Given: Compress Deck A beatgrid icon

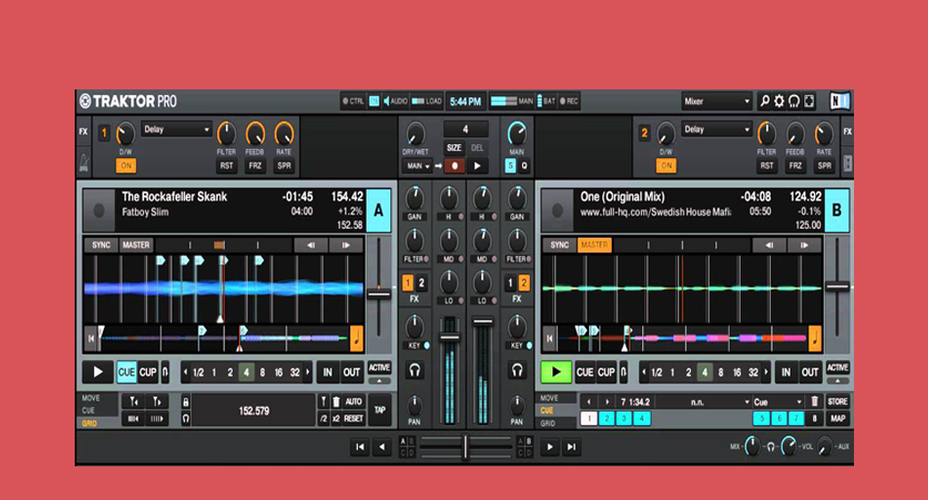Looking at the screenshot, I should [x=134, y=418].
